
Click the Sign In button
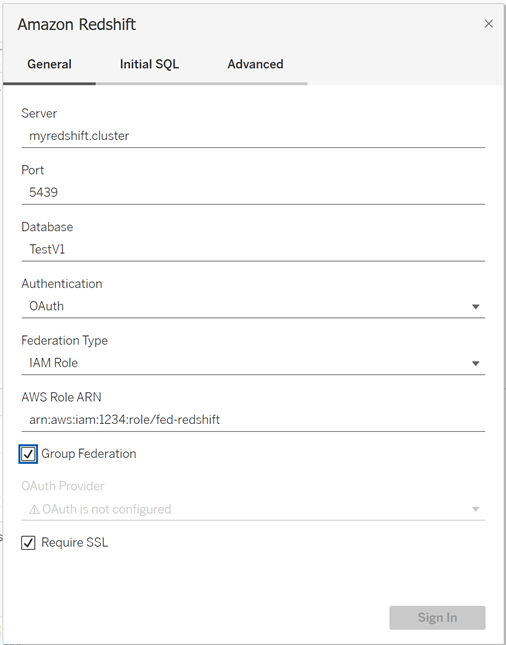(x=437, y=617)
